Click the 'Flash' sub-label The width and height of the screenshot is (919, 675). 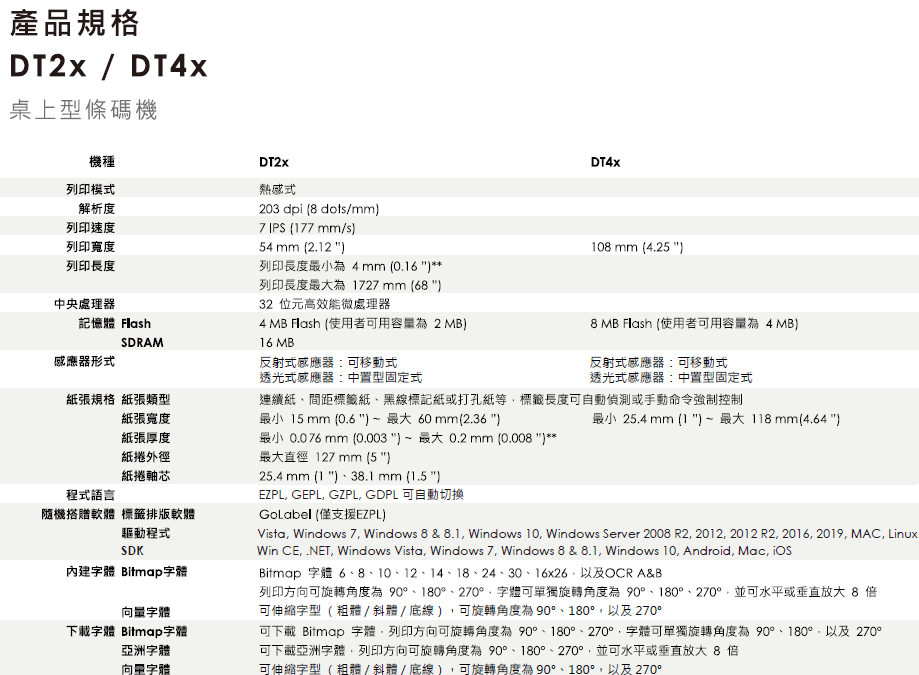tap(136, 323)
